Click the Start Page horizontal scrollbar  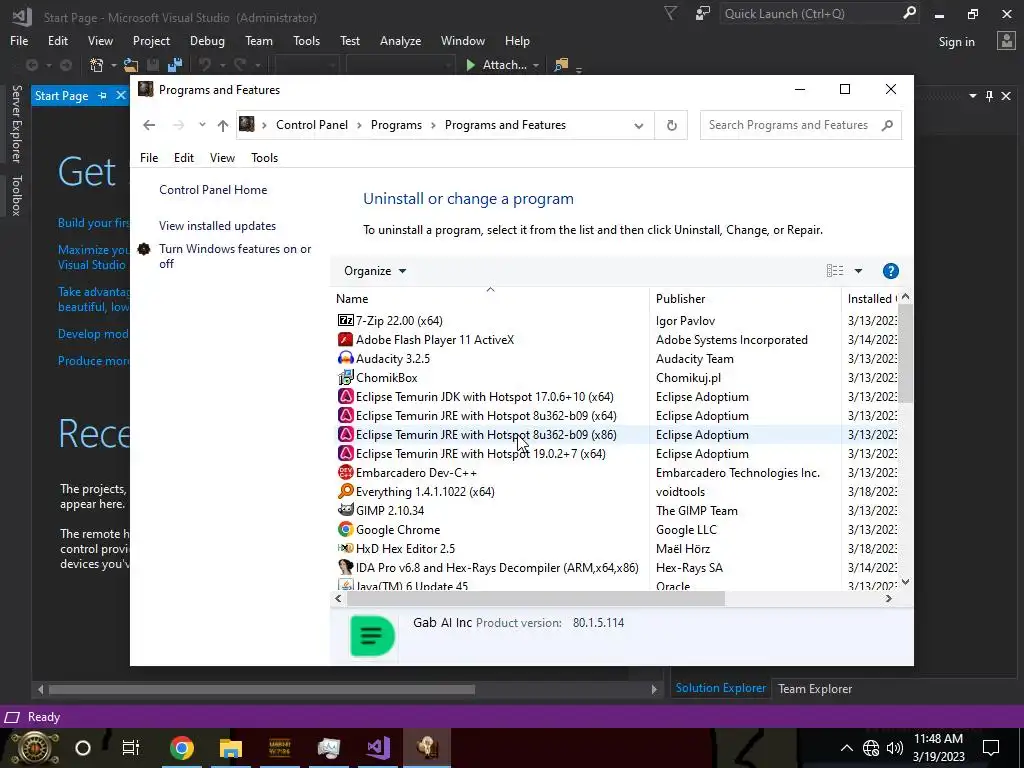261,689
